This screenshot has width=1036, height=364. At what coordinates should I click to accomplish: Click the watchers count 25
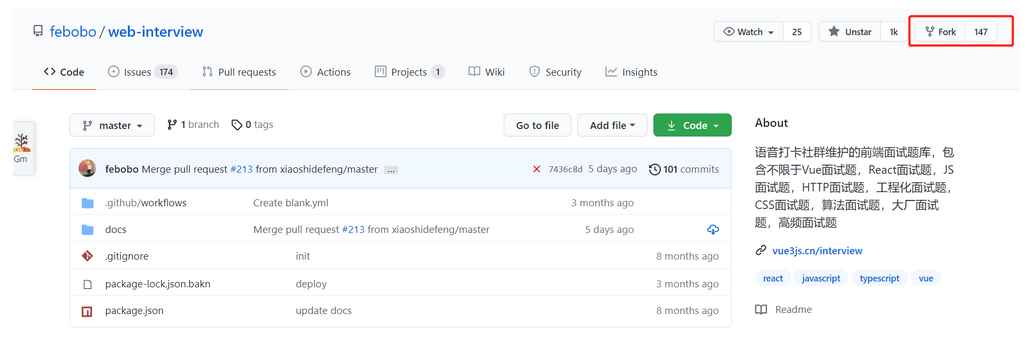pos(797,32)
